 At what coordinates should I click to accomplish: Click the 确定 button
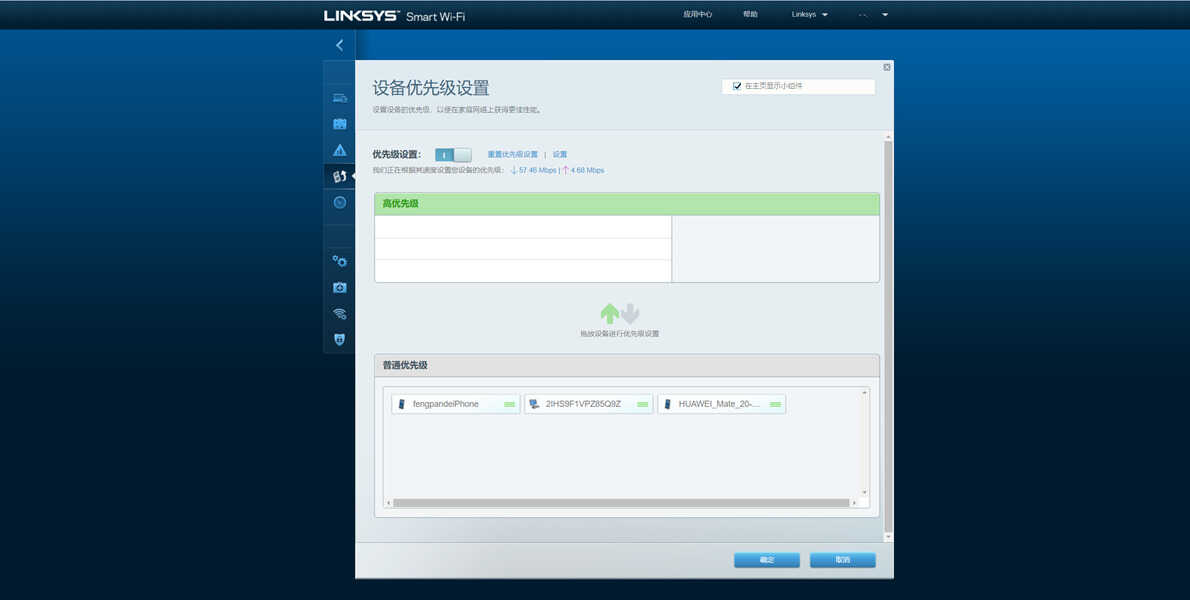pos(767,560)
